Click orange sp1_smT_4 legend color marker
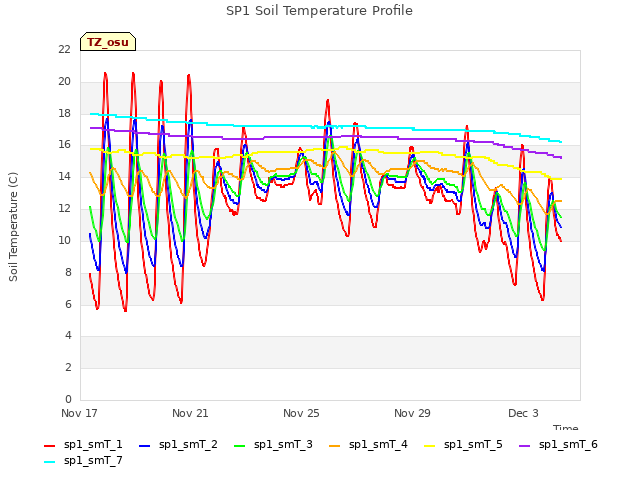This screenshot has width=640, height=480. pos(334,446)
